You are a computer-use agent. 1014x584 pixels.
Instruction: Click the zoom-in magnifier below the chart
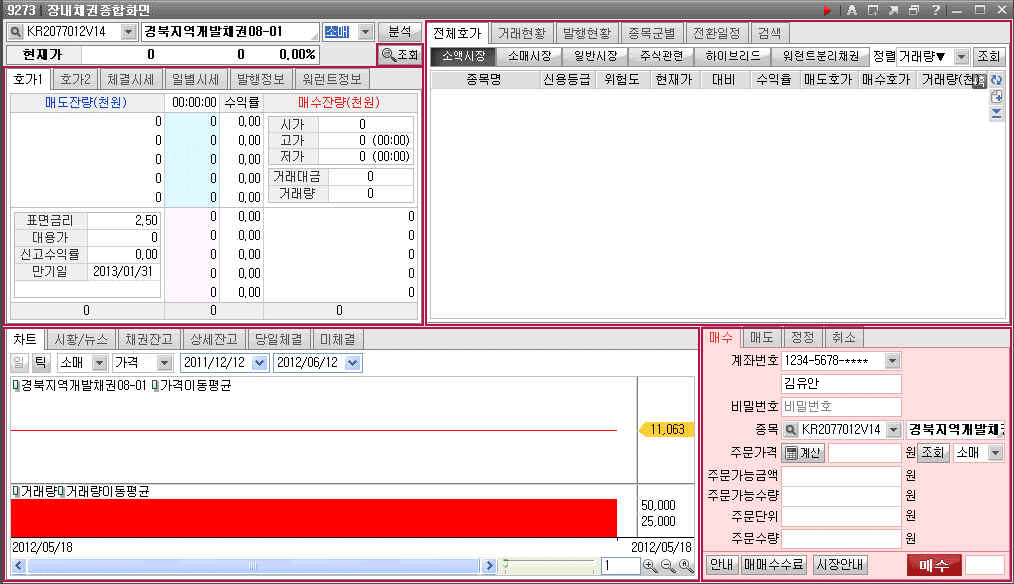650,566
